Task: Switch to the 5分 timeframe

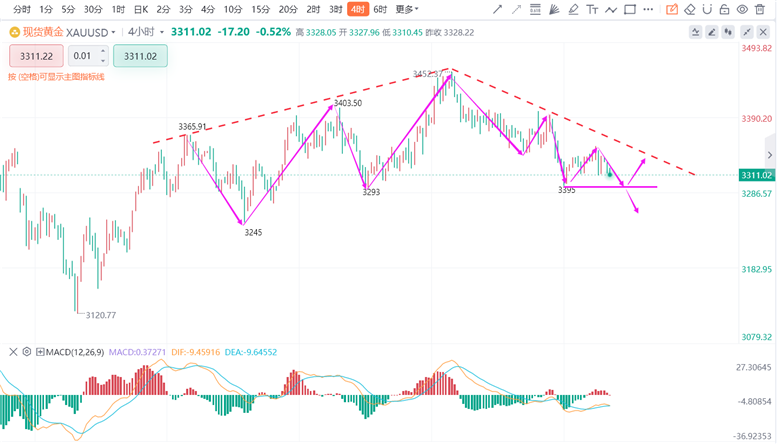Action: point(68,9)
